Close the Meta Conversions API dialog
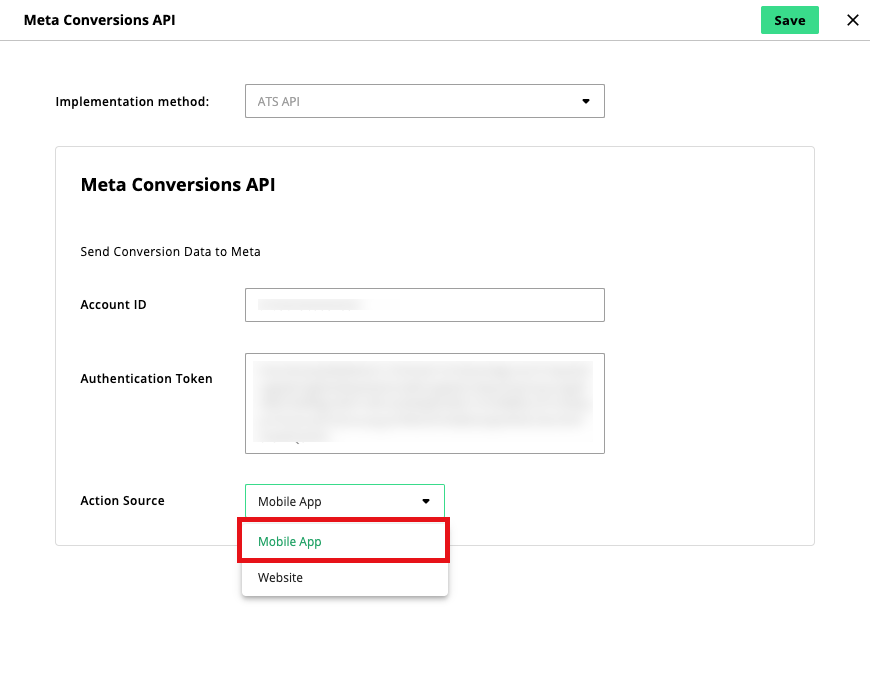870x678 pixels. pyautogui.click(x=853, y=21)
